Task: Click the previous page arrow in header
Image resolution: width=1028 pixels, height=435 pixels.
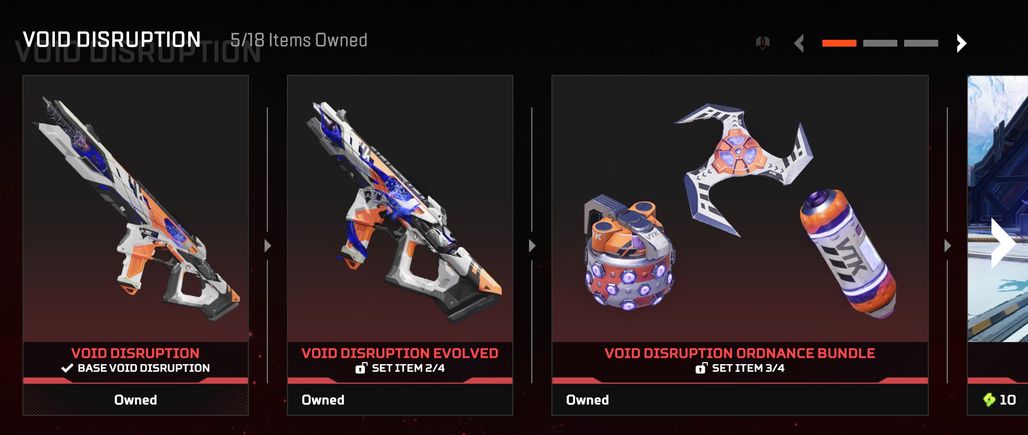Action: [x=799, y=43]
